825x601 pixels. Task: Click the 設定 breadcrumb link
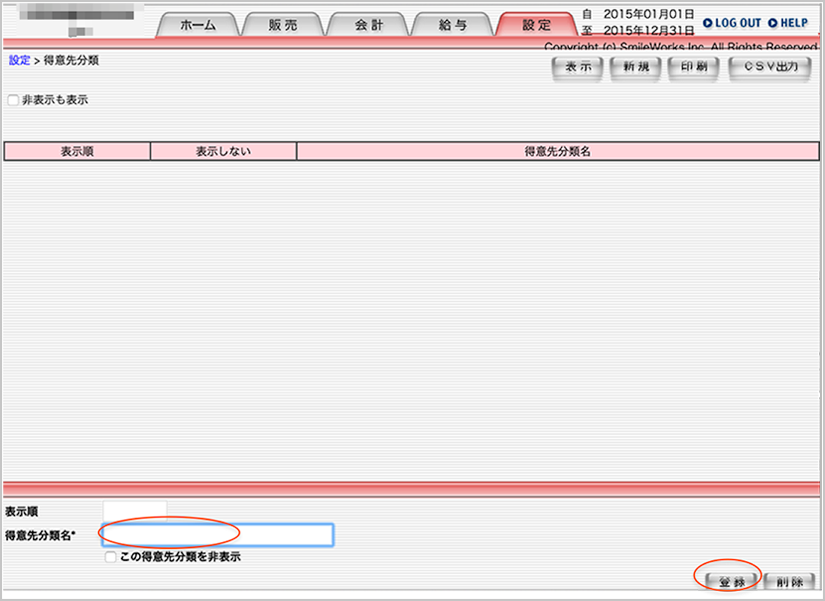pos(19,60)
